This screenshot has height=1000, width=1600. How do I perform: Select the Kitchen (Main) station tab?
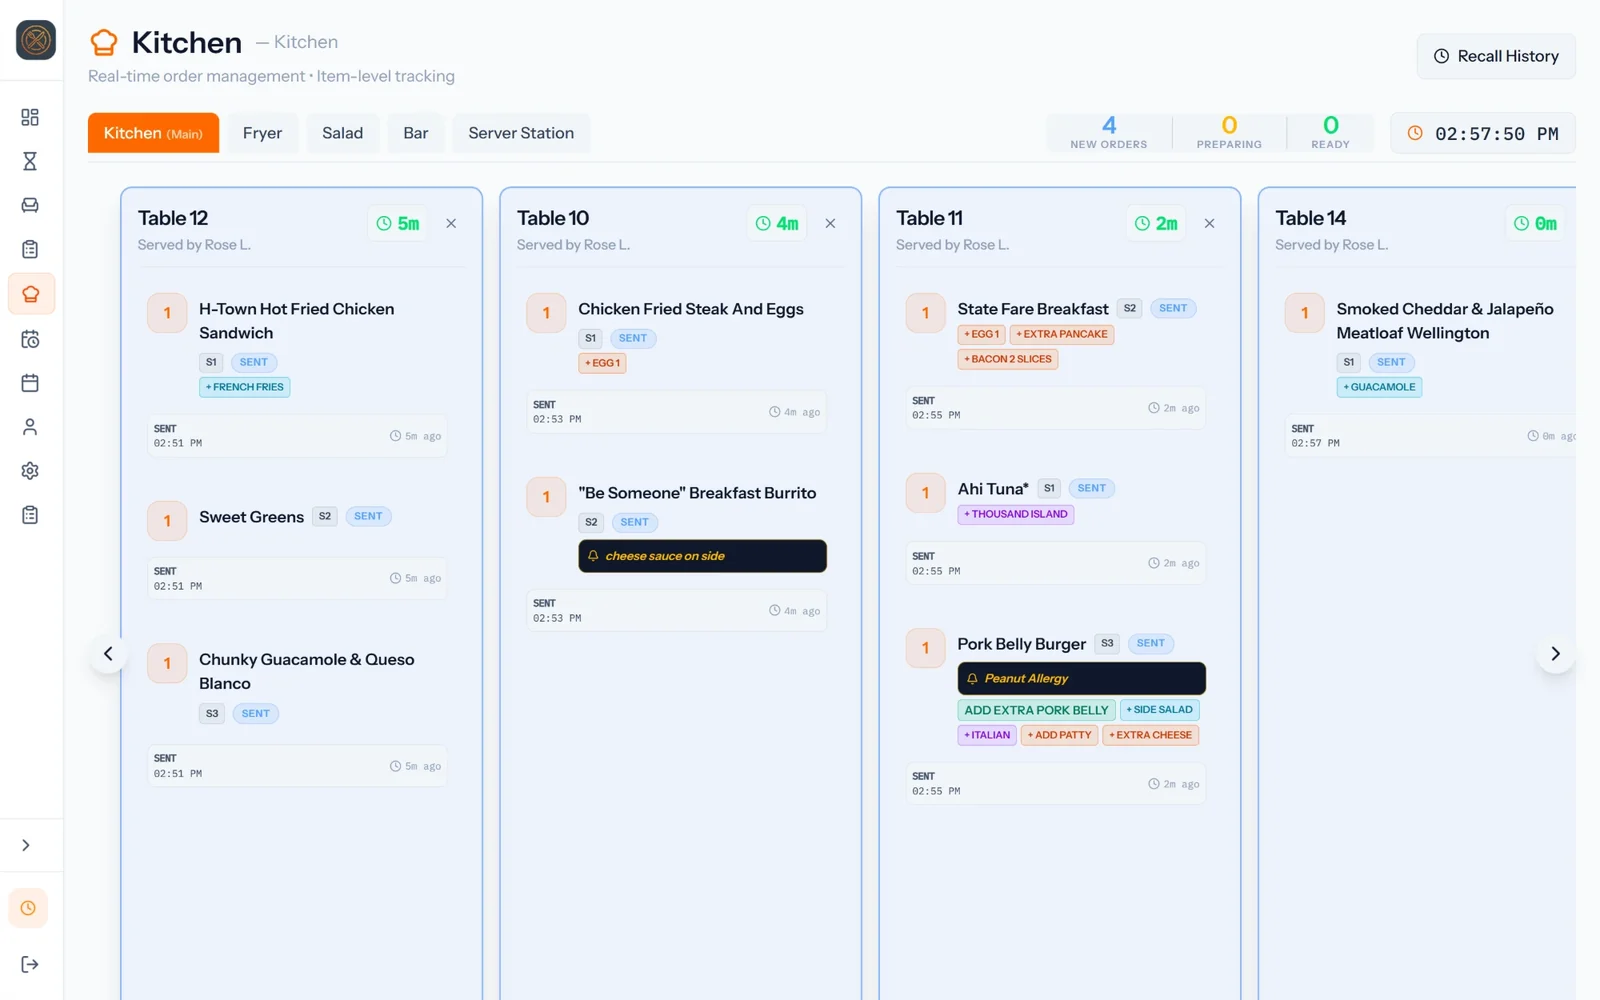[x=153, y=133]
